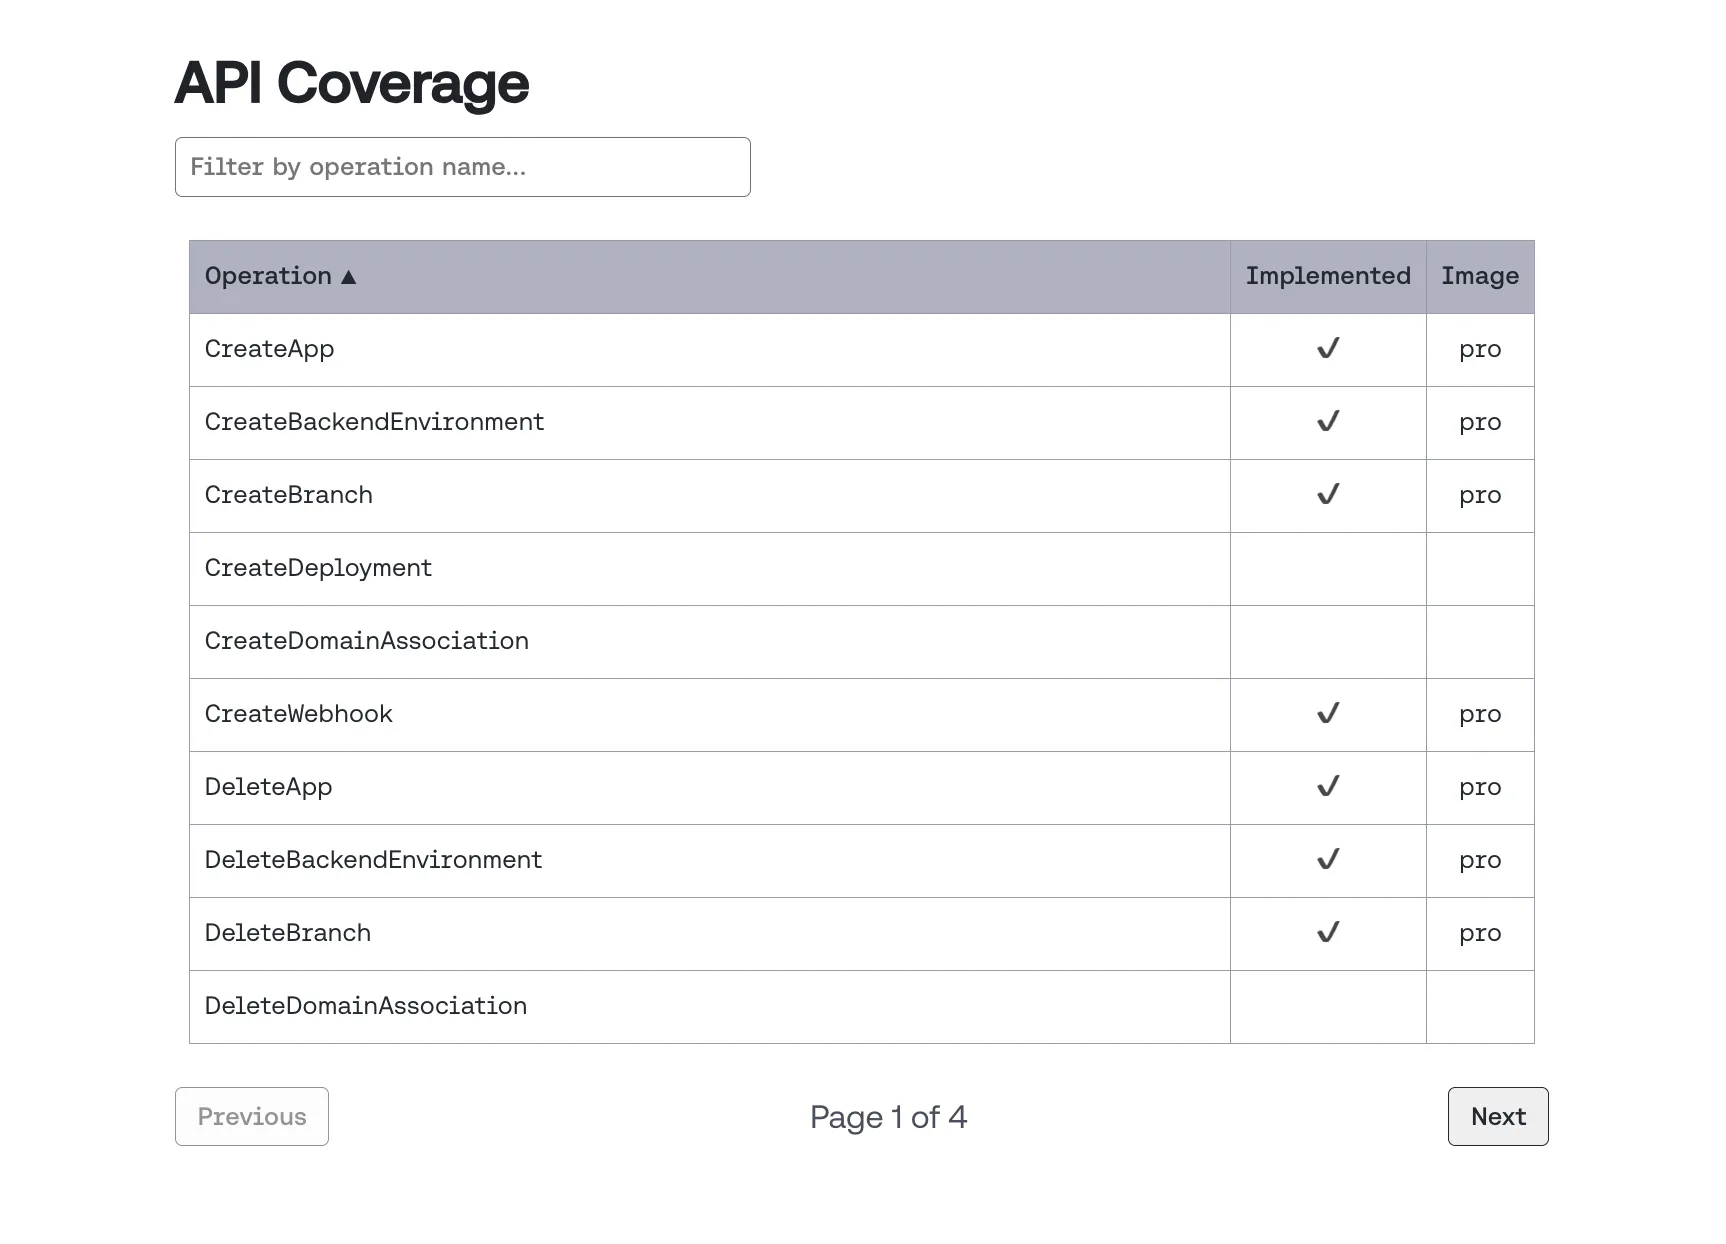Click the checkmark icon for CreateApp
This screenshot has height=1244, width=1726.
[1327, 349]
